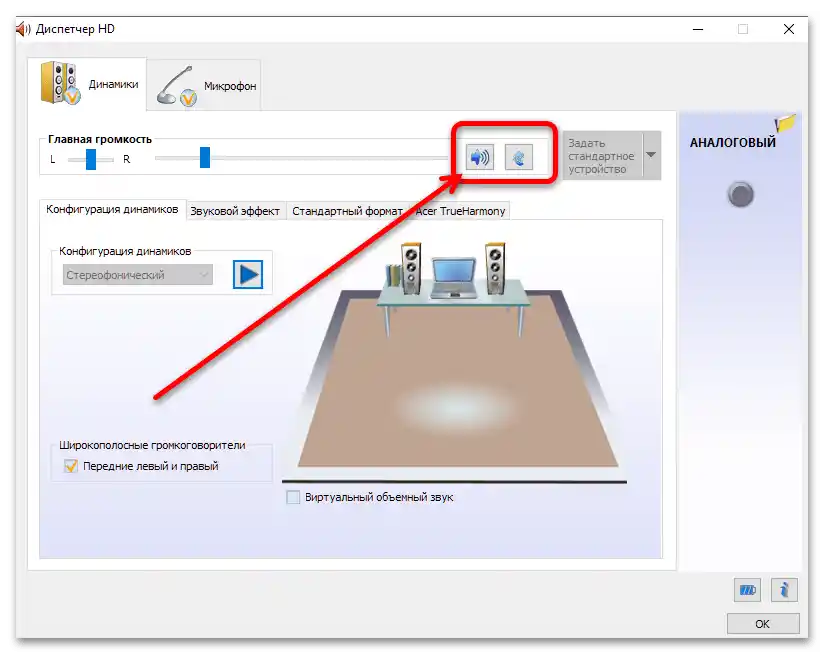Click the Диспетчер HD title bar speaker icon

pos(24,29)
